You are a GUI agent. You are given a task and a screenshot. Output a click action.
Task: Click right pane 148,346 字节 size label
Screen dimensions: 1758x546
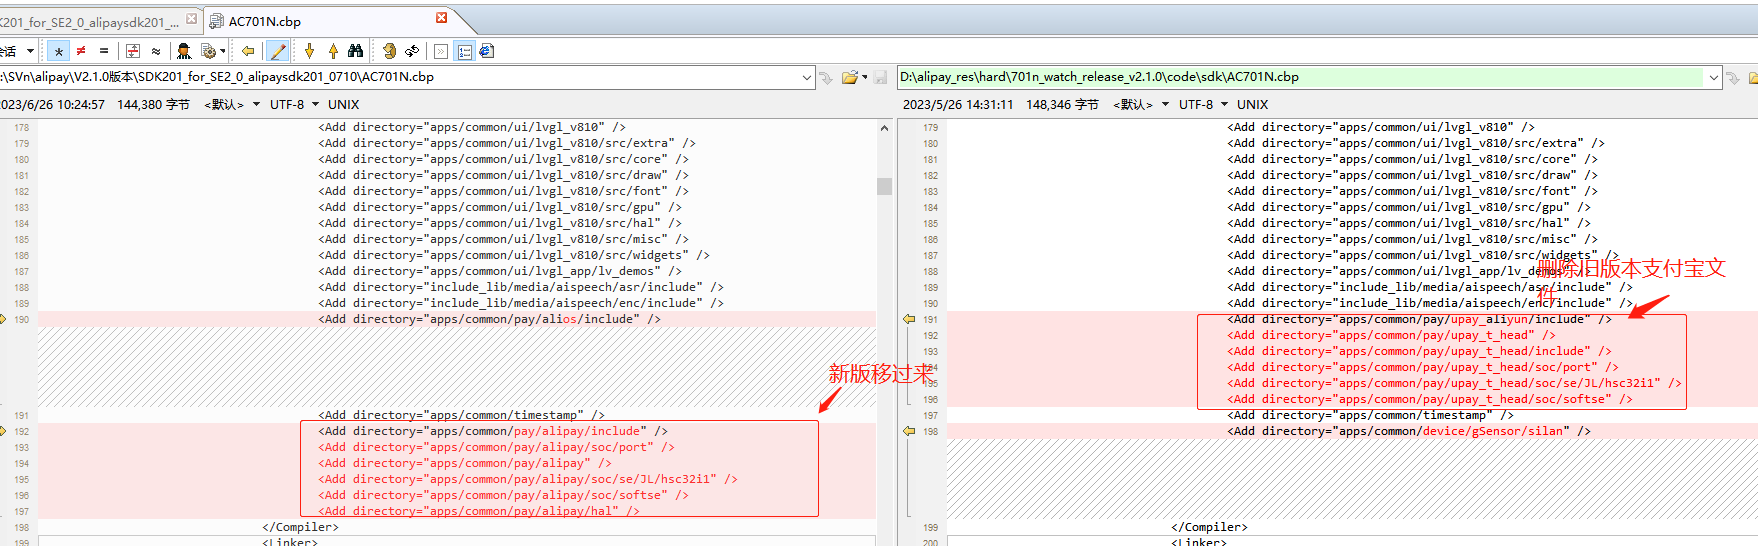click(x=1062, y=104)
